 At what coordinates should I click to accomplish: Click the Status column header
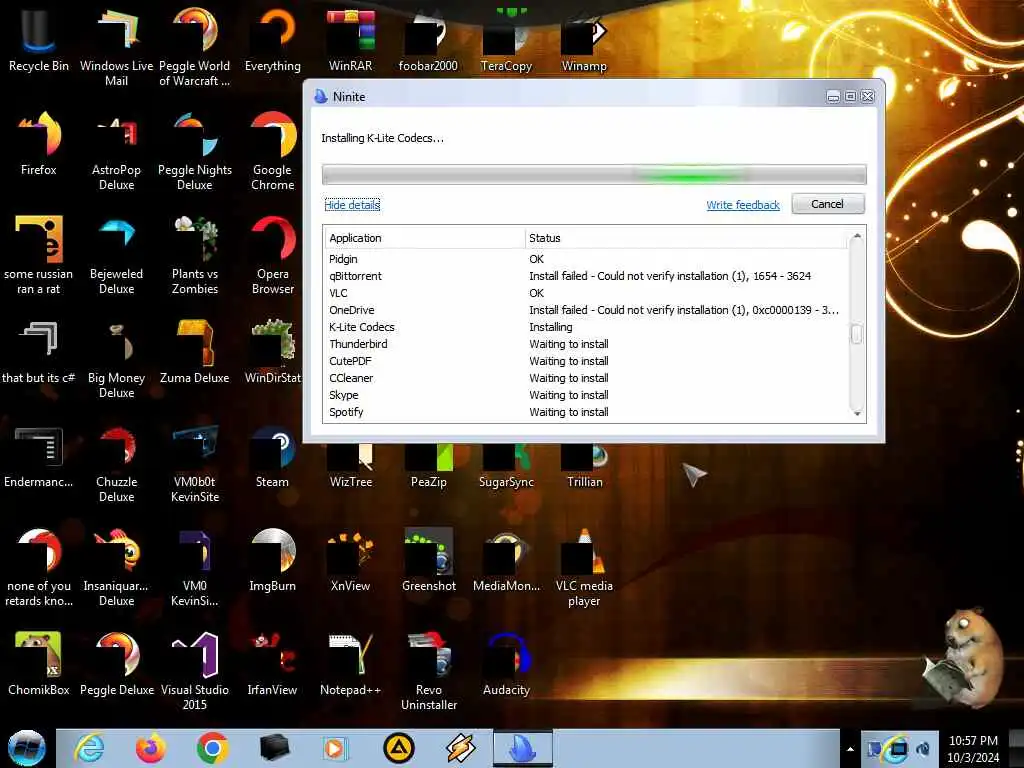coord(686,238)
